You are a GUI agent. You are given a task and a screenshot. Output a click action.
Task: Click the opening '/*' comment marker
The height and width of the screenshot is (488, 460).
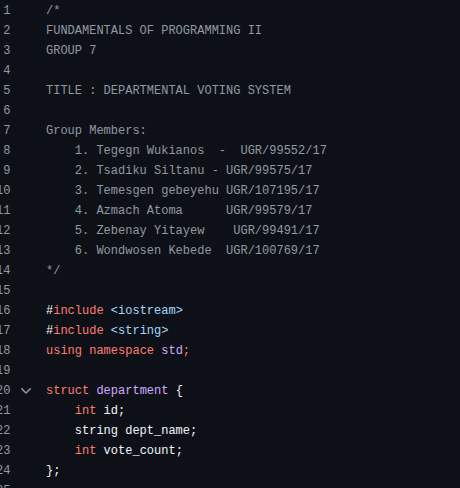[x=53, y=10]
